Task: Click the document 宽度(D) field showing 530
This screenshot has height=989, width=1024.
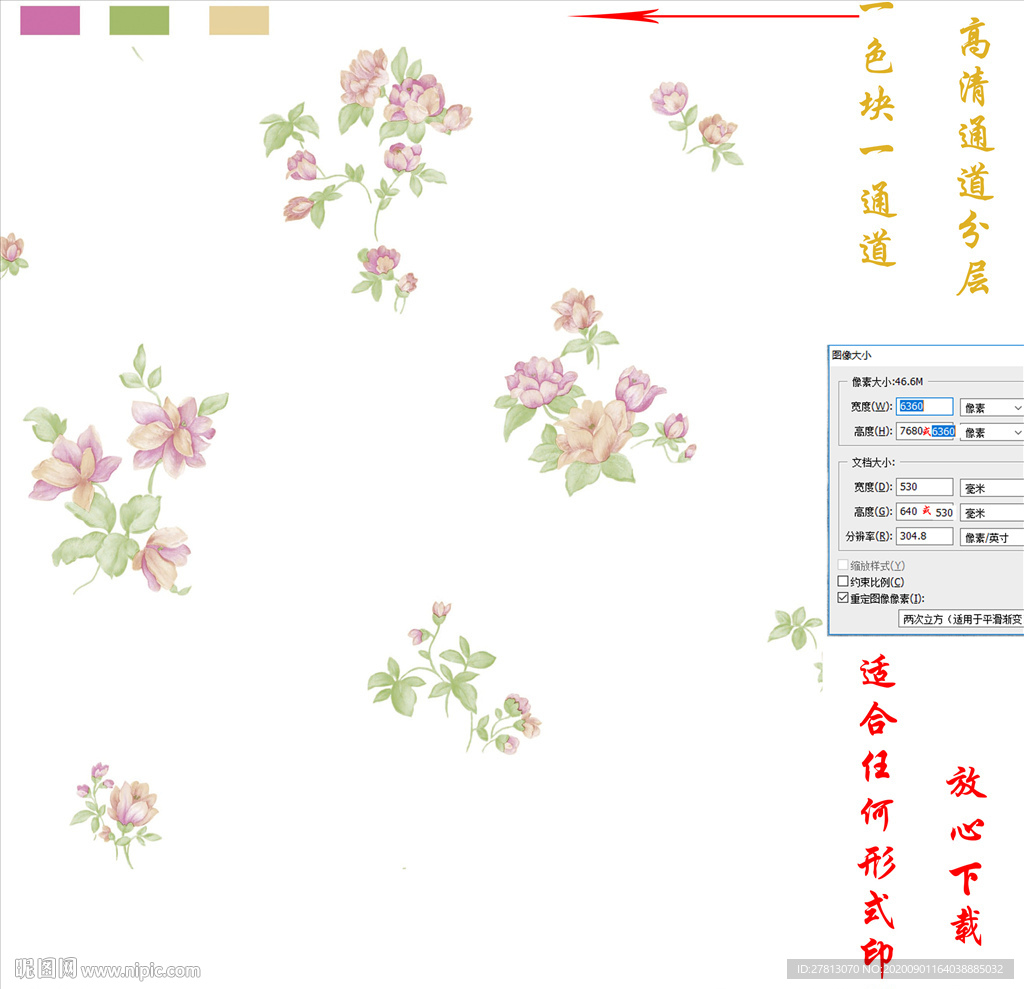Action: (x=924, y=485)
